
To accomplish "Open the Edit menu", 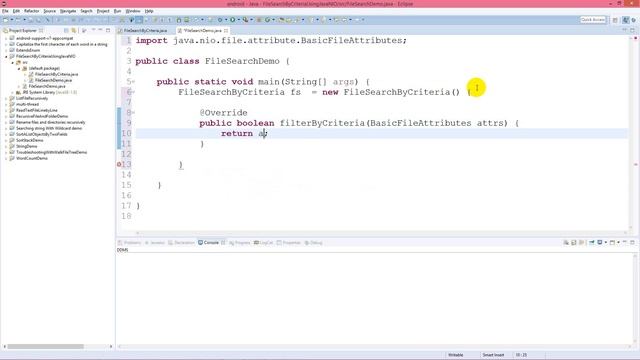I will coord(16,11).
